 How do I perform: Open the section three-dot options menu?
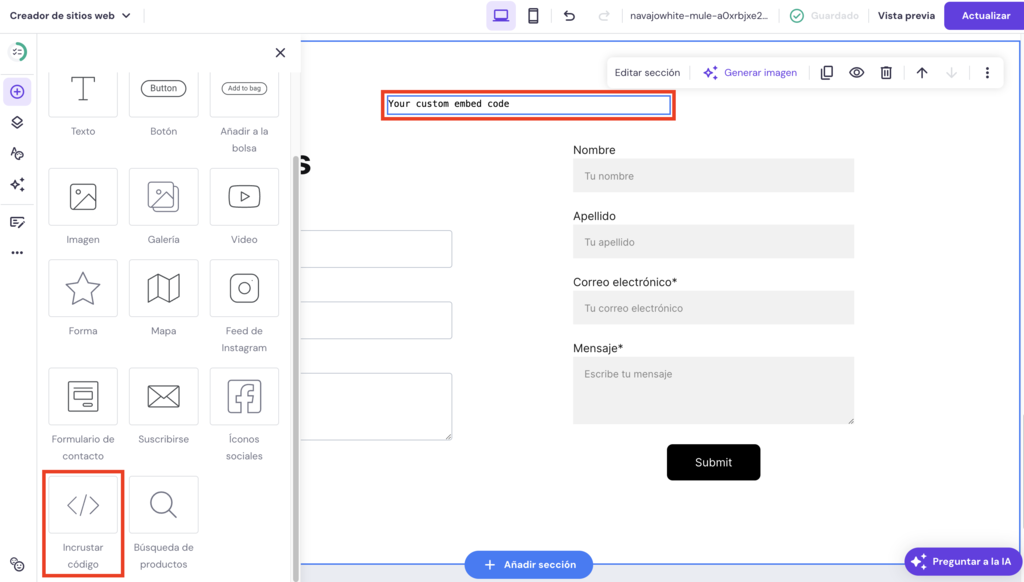pos(987,72)
